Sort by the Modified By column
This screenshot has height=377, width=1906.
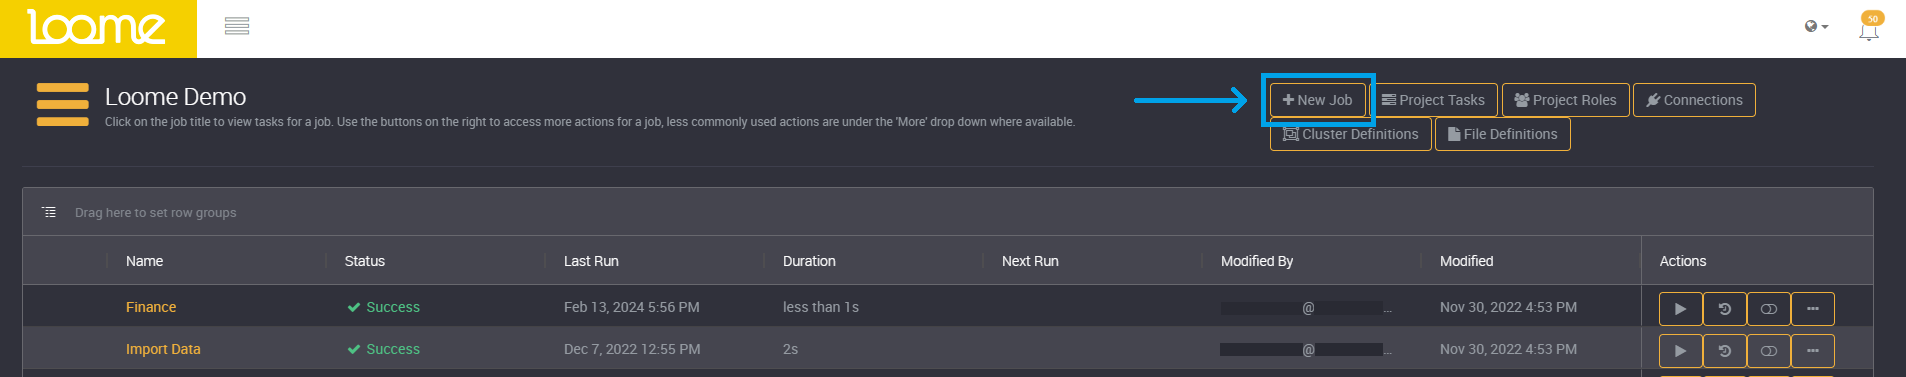(1257, 261)
